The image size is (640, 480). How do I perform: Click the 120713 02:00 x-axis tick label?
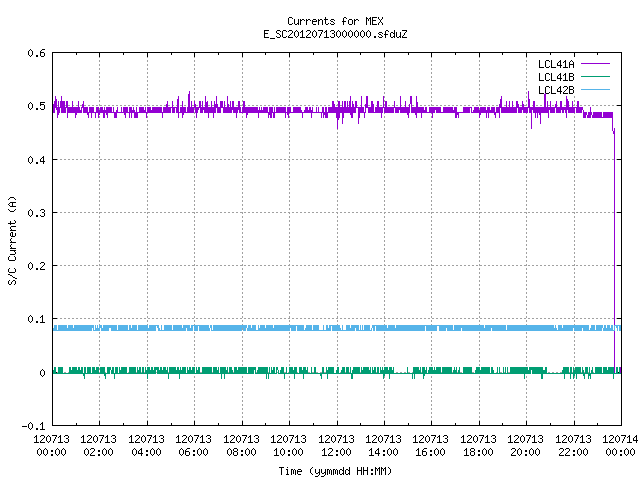(x=98, y=446)
